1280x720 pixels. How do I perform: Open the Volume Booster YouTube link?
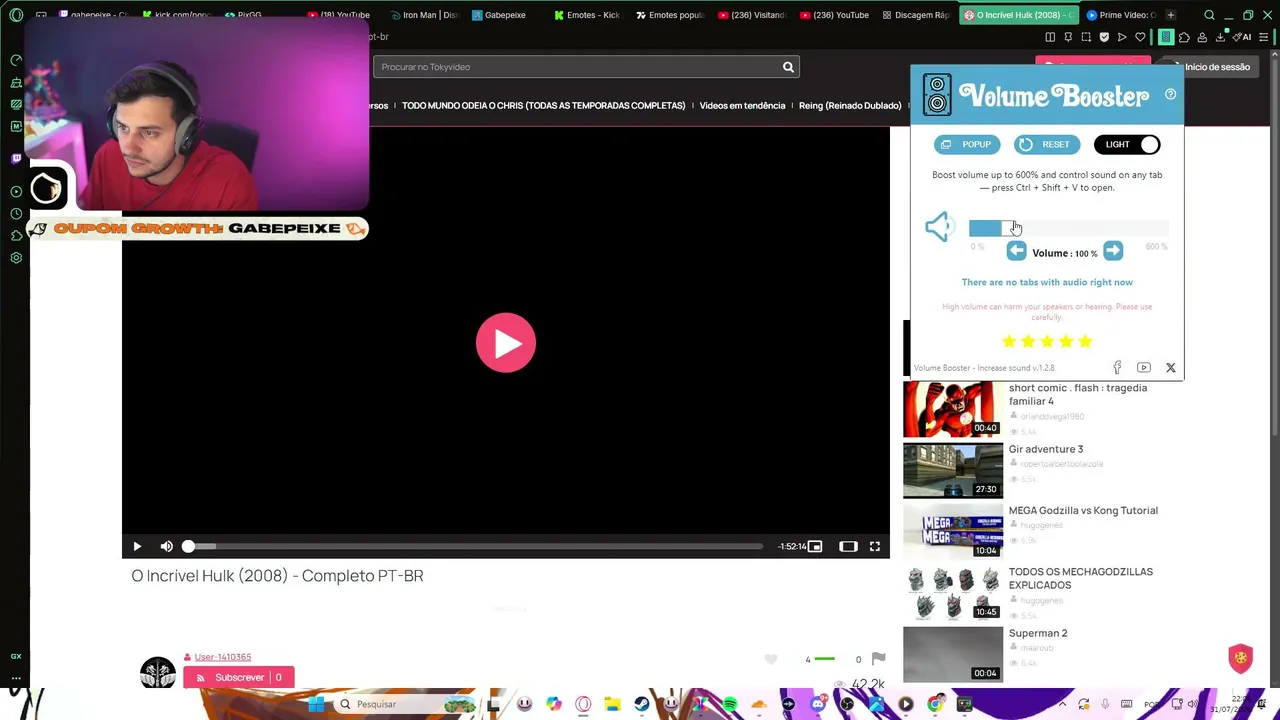tap(1144, 368)
